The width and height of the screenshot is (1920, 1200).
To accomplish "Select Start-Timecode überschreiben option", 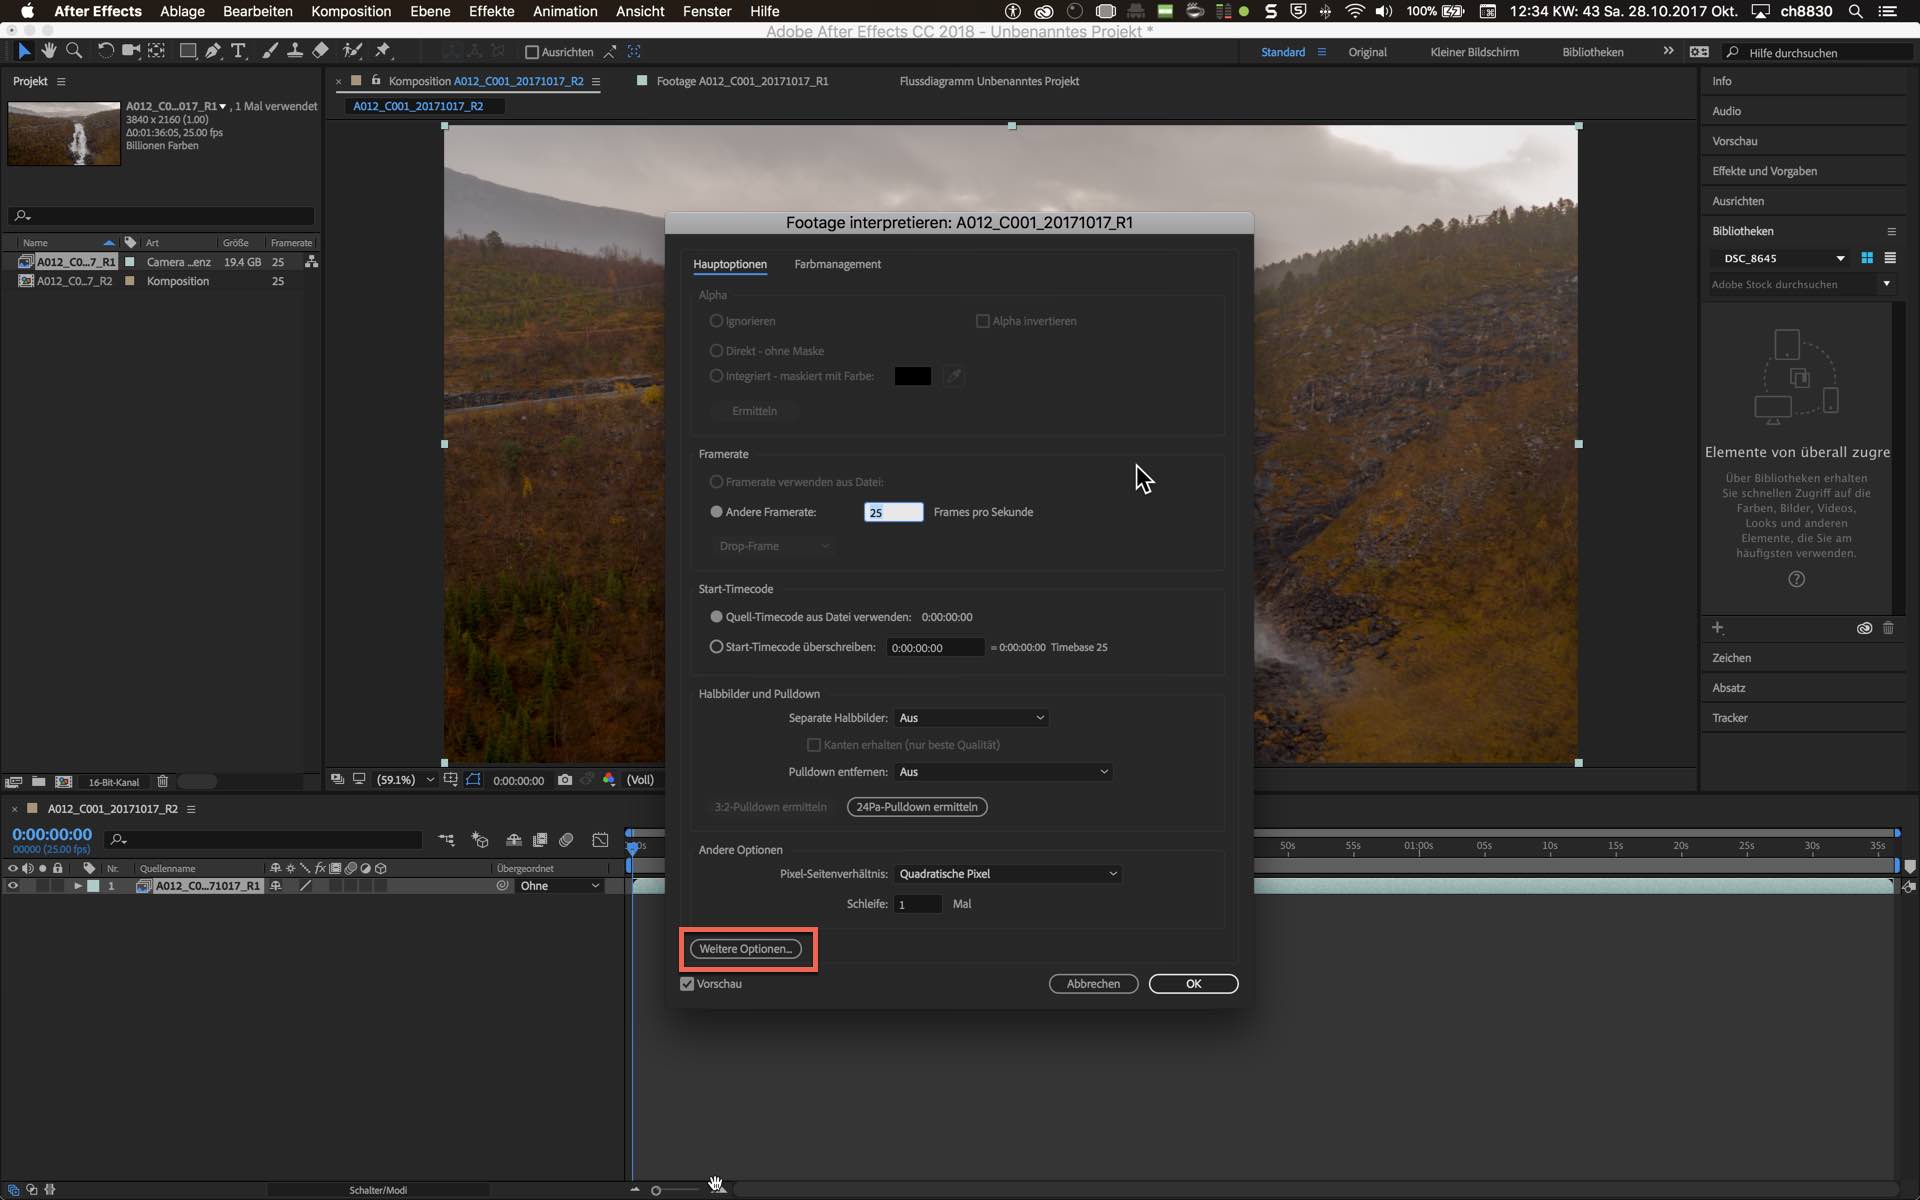I will pos(716,647).
